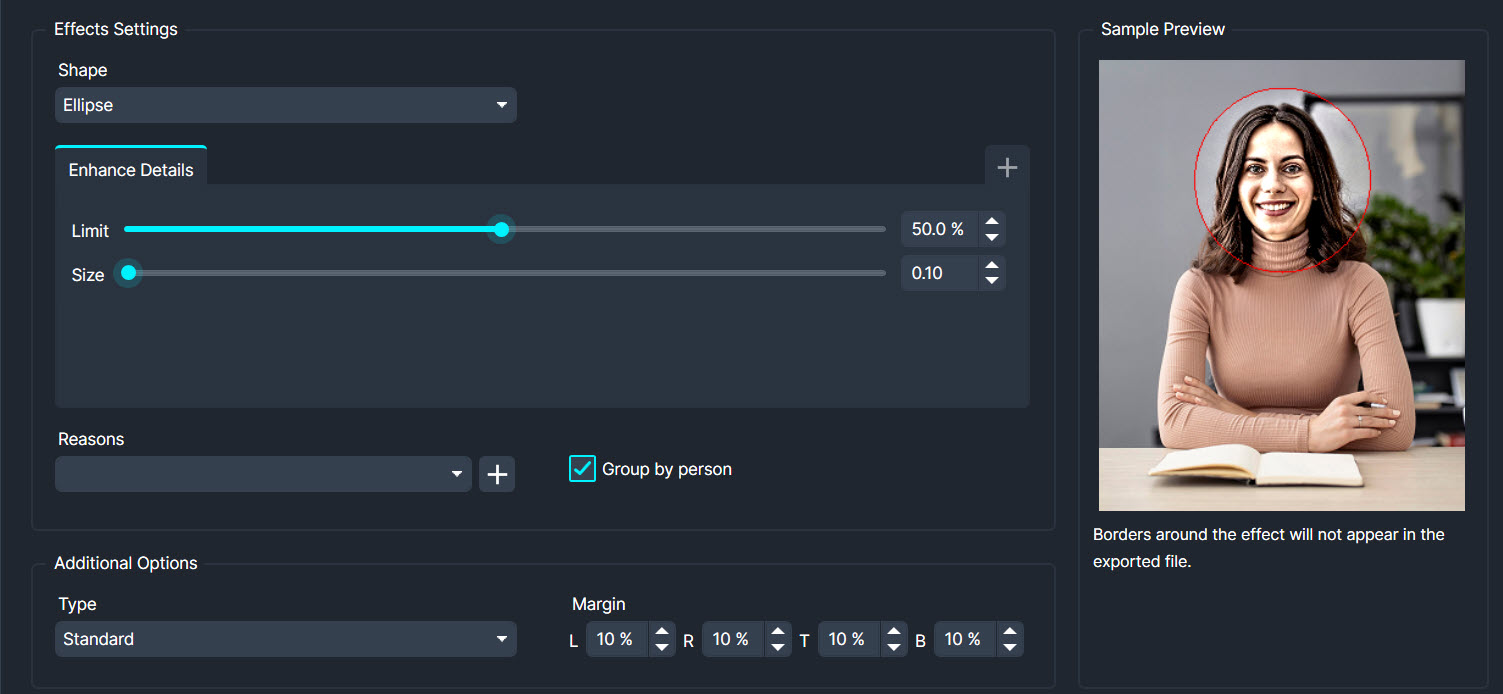Open the empty Reasons dropdown
Screen dimensions: 1503x694
tap(263, 474)
